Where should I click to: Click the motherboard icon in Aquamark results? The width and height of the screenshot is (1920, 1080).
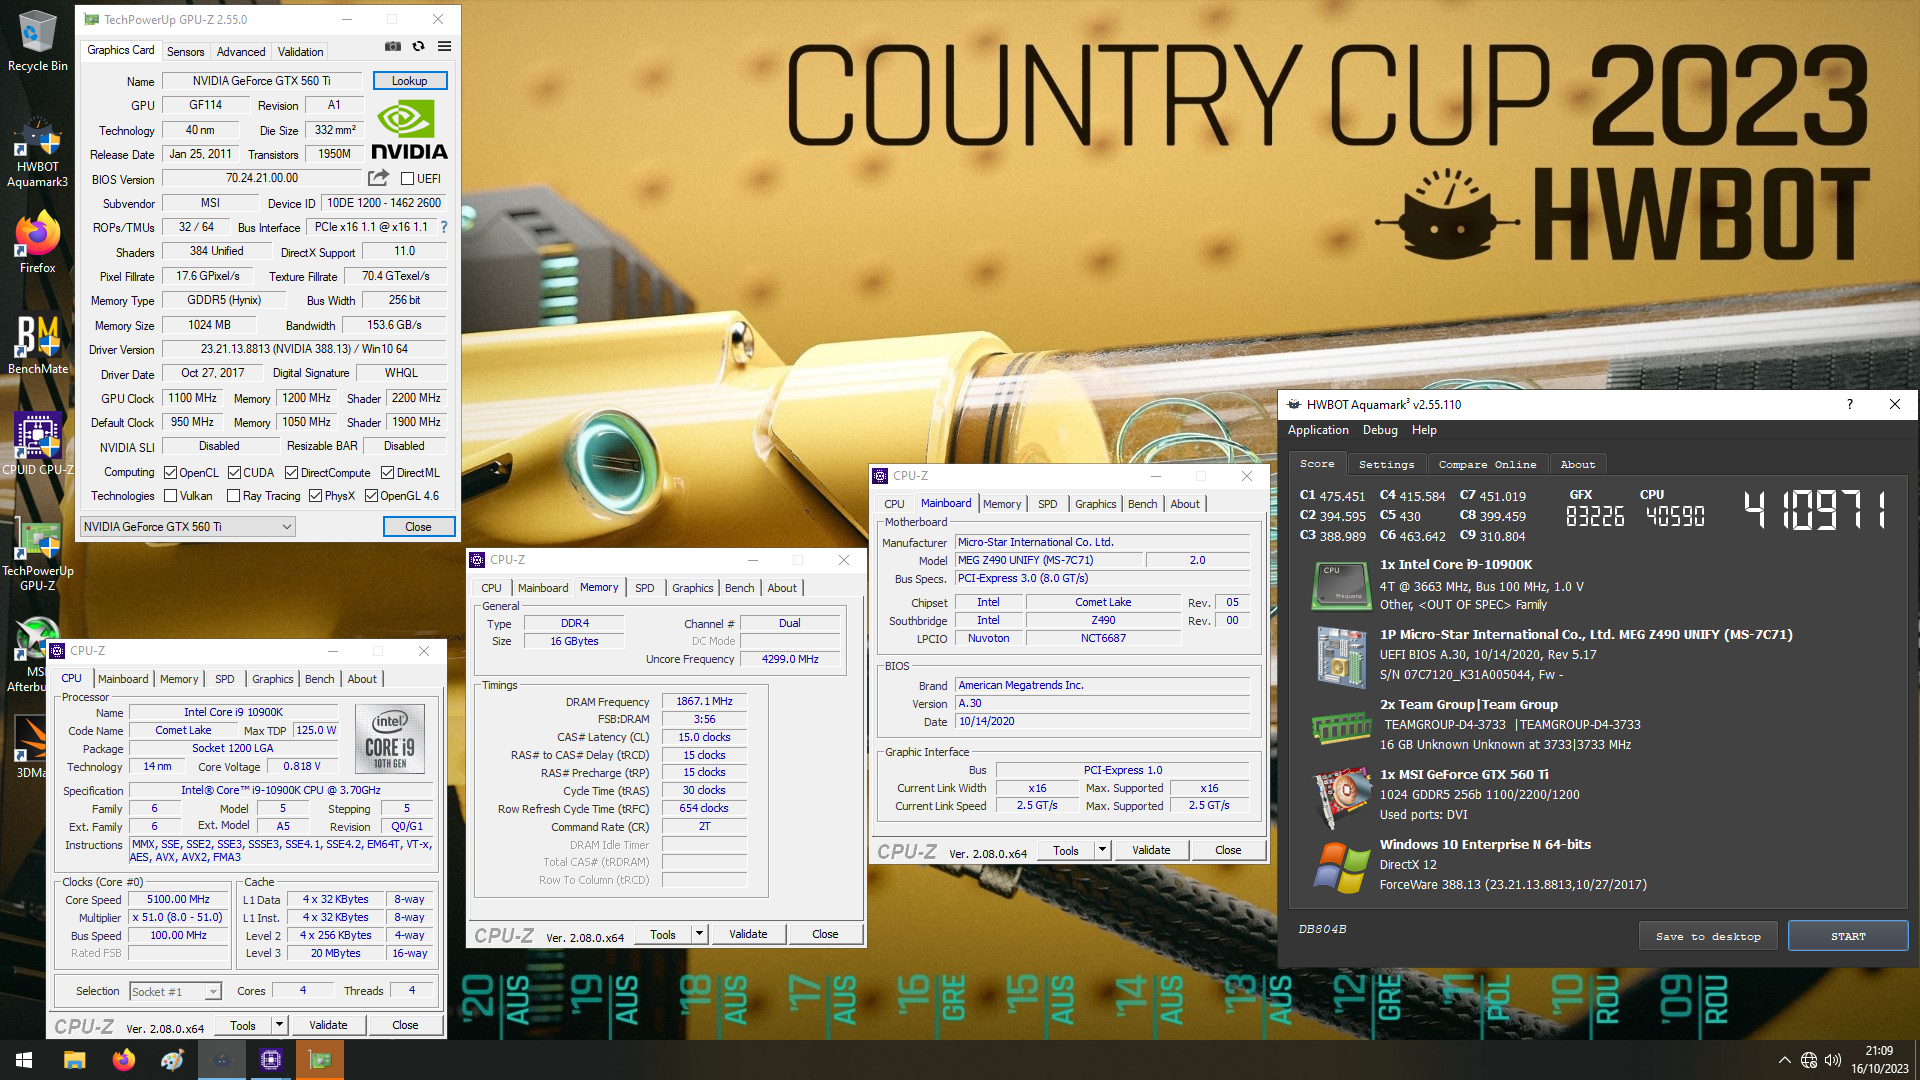[1341, 656]
